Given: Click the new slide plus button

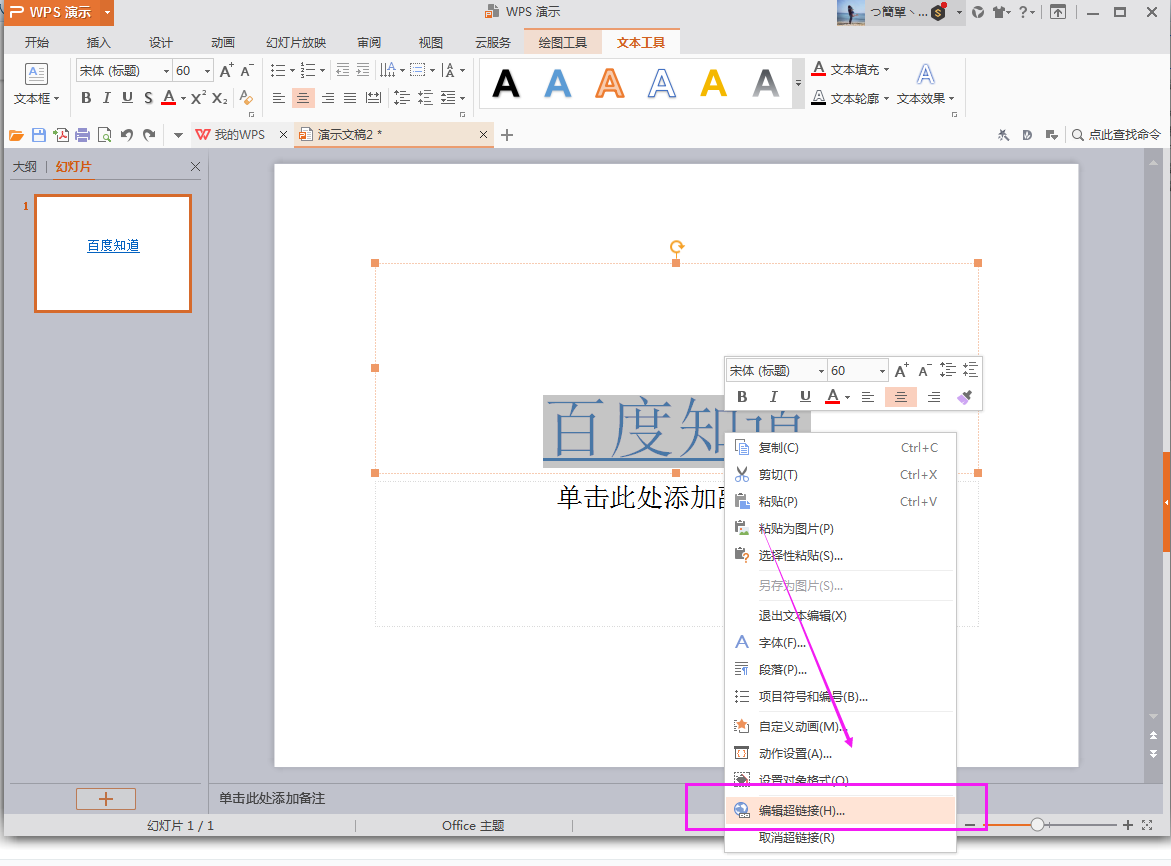Looking at the screenshot, I should 105,799.
